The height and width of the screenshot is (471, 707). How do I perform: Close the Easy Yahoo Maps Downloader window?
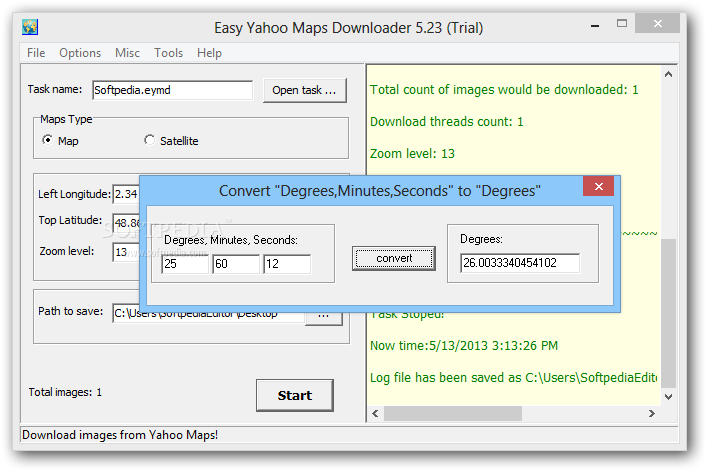coord(657,23)
